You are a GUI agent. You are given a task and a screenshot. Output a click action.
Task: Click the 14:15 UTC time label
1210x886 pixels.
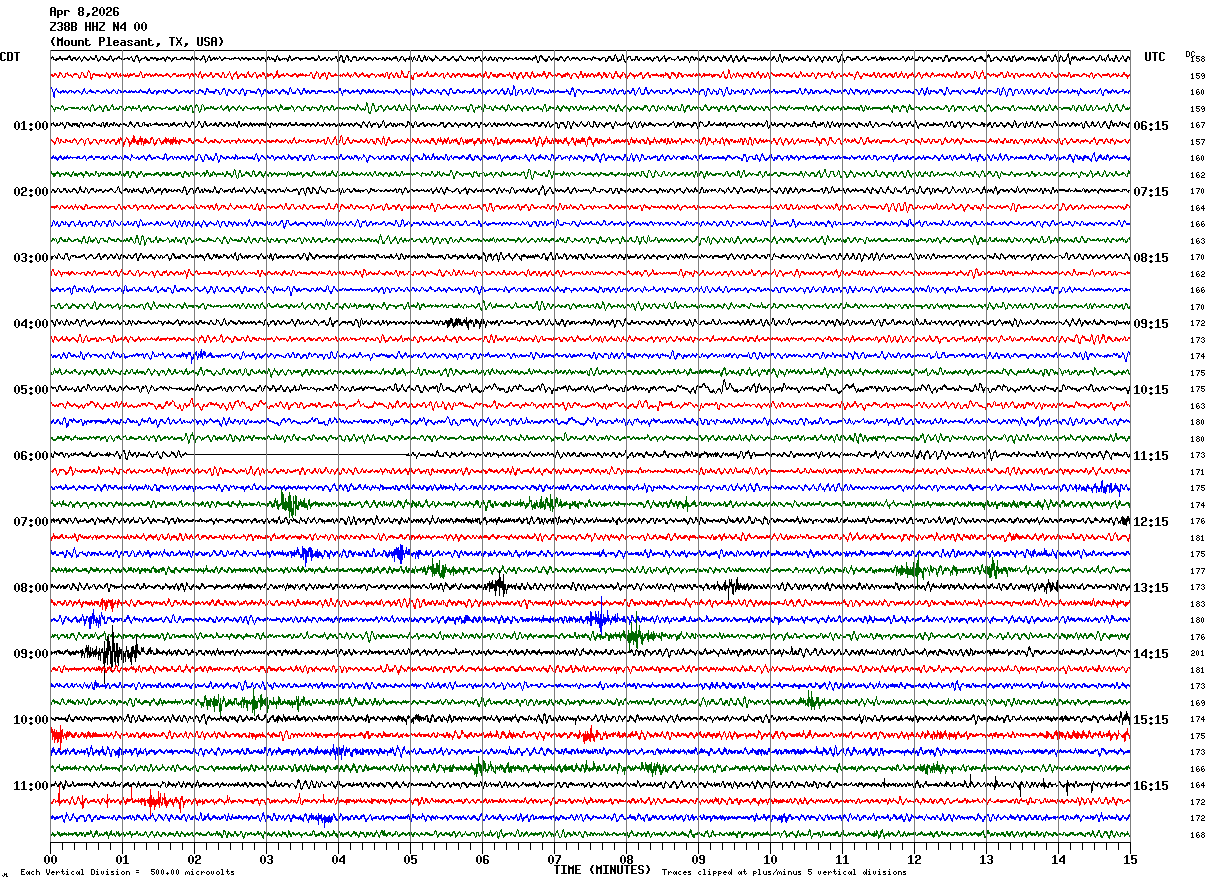point(1151,654)
